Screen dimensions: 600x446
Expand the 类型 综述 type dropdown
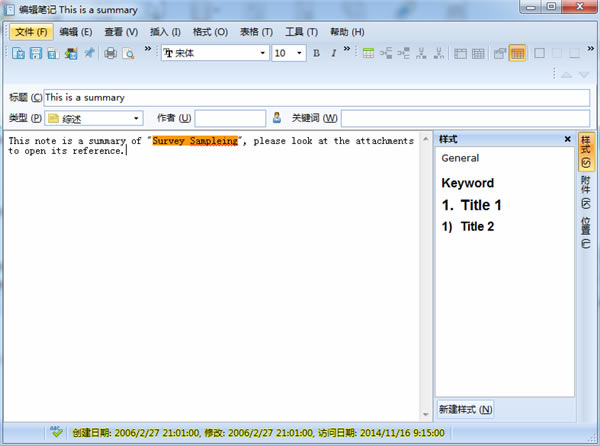coord(136,118)
